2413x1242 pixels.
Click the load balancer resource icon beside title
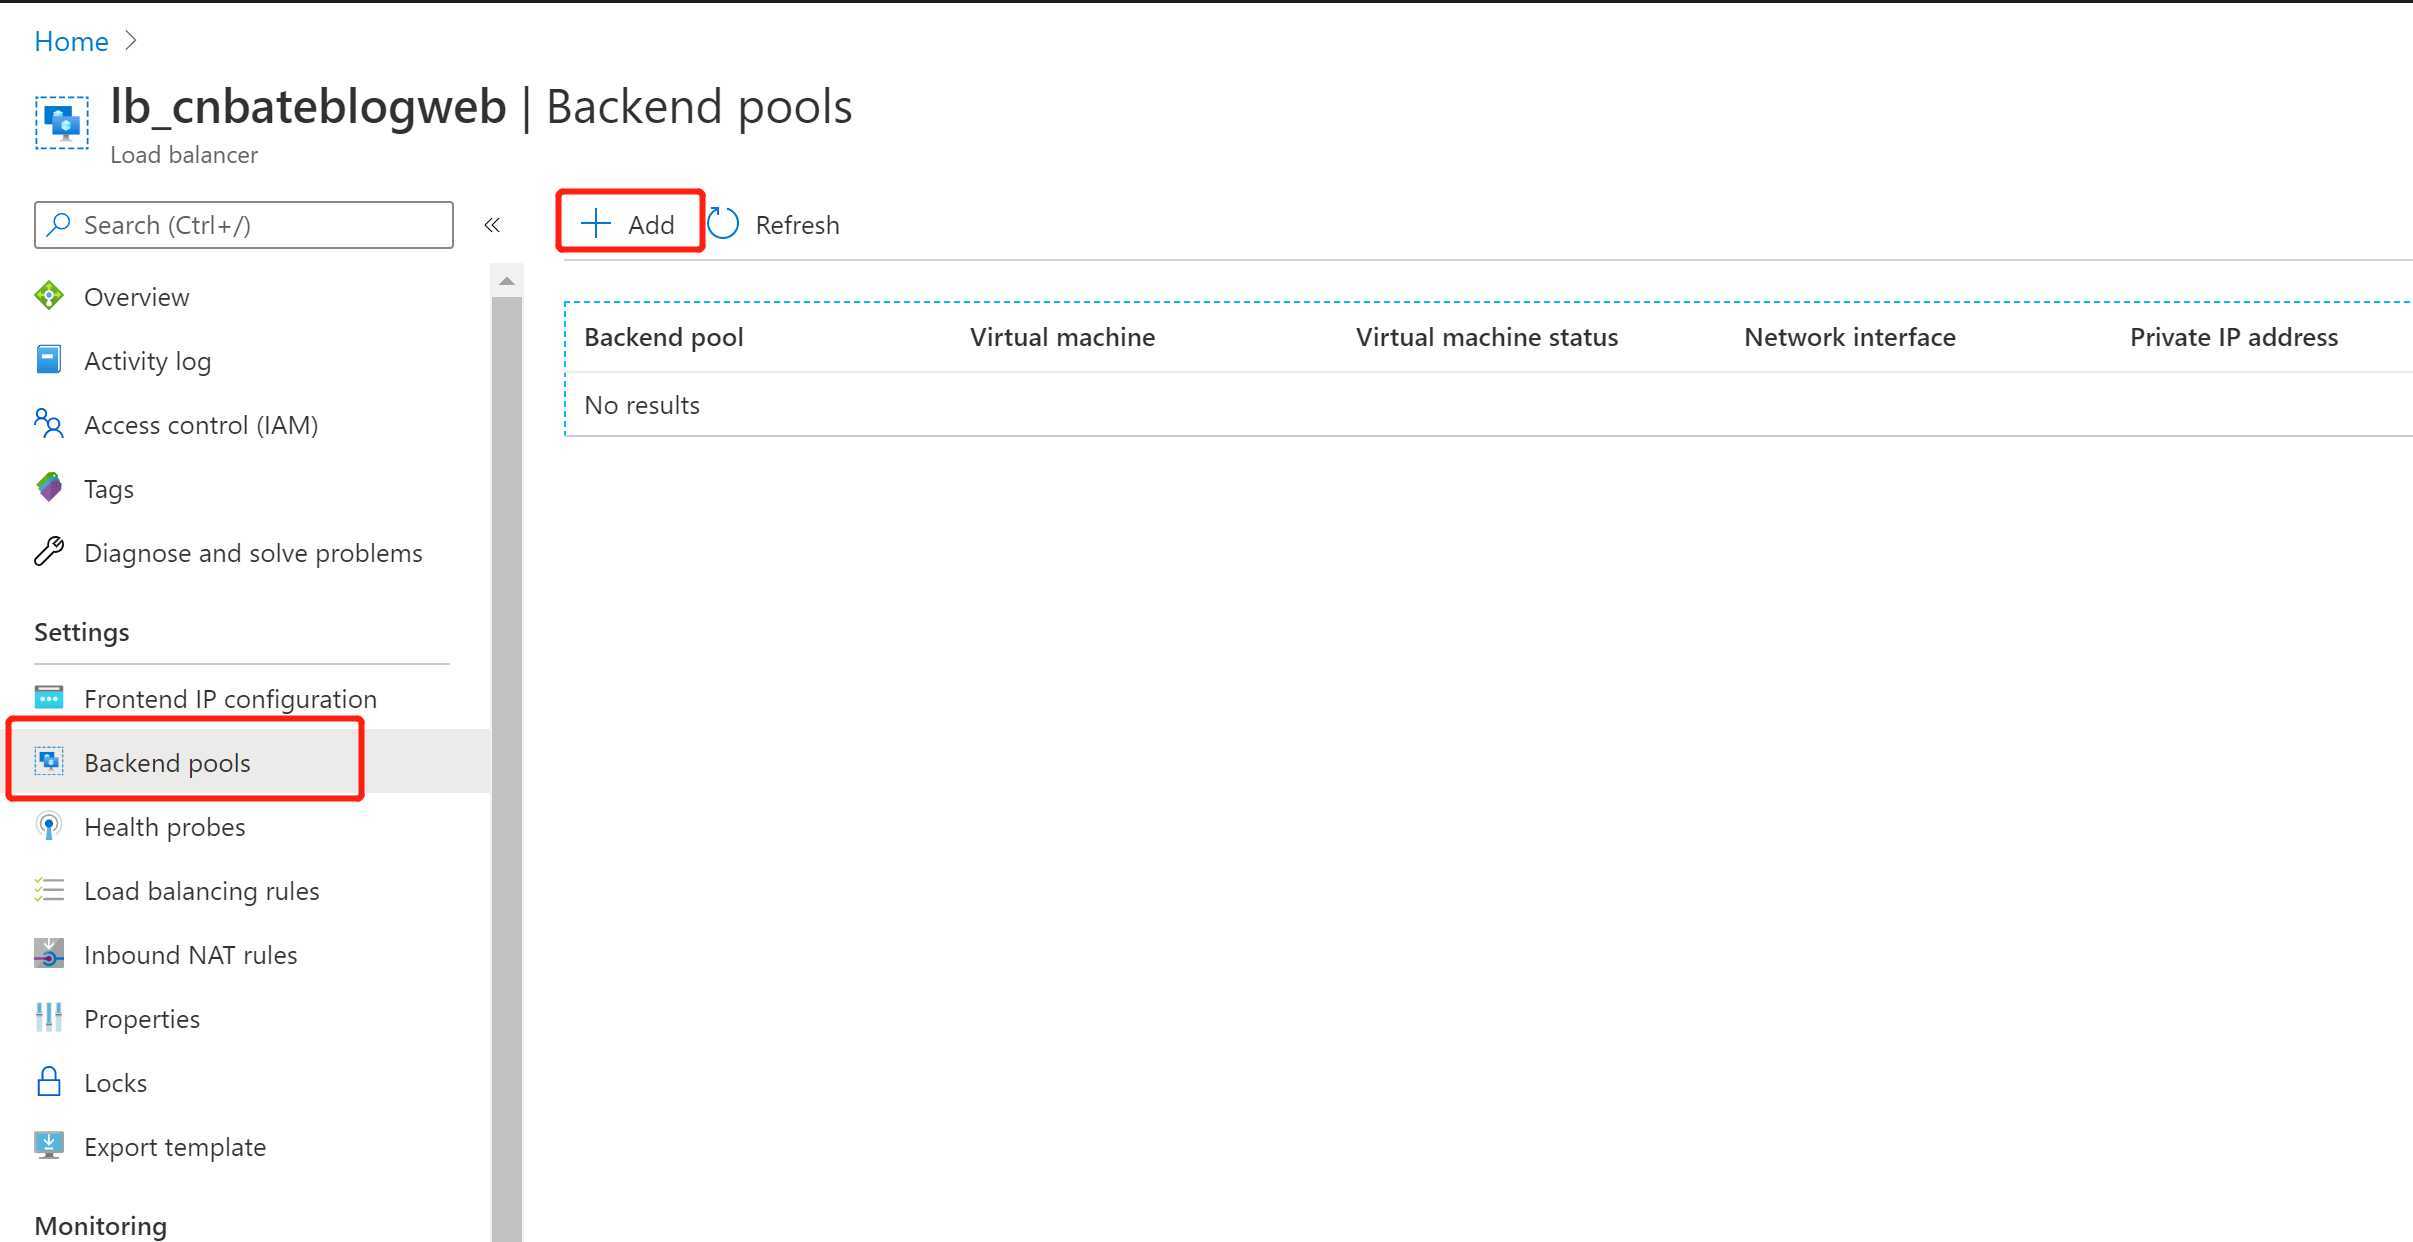tap(62, 122)
